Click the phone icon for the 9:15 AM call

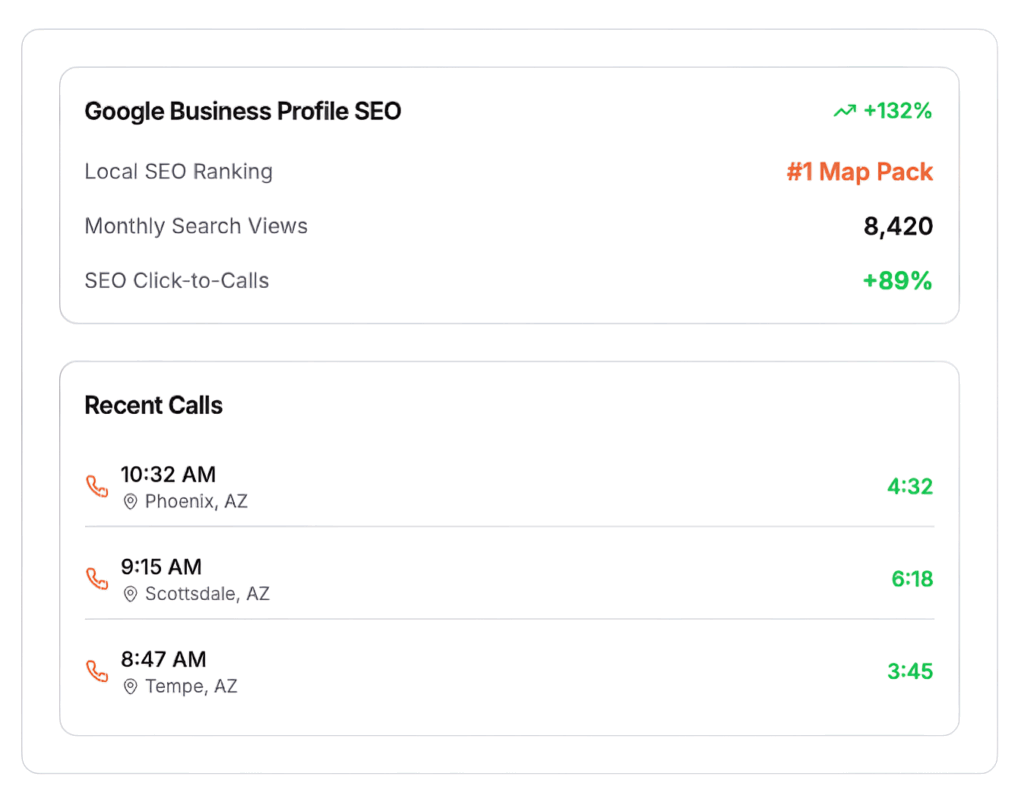tap(97, 579)
